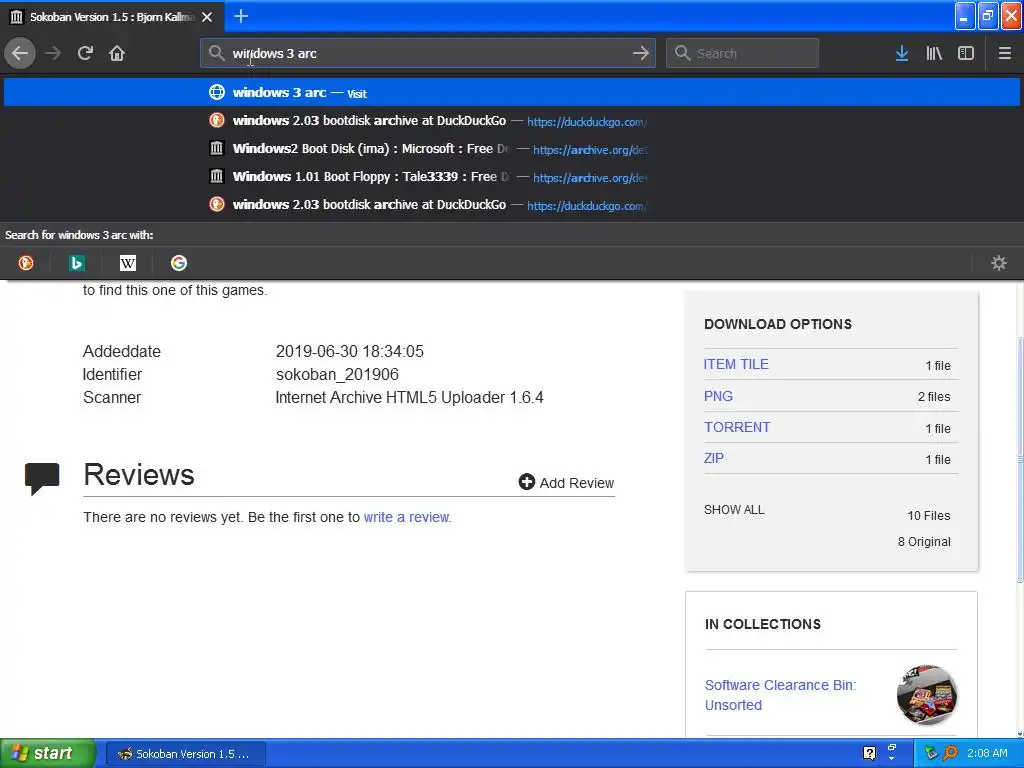Image resolution: width=1024 pixels, height=768 pixels.
Task: Reload the current page
Action: [x=85, y=53]
